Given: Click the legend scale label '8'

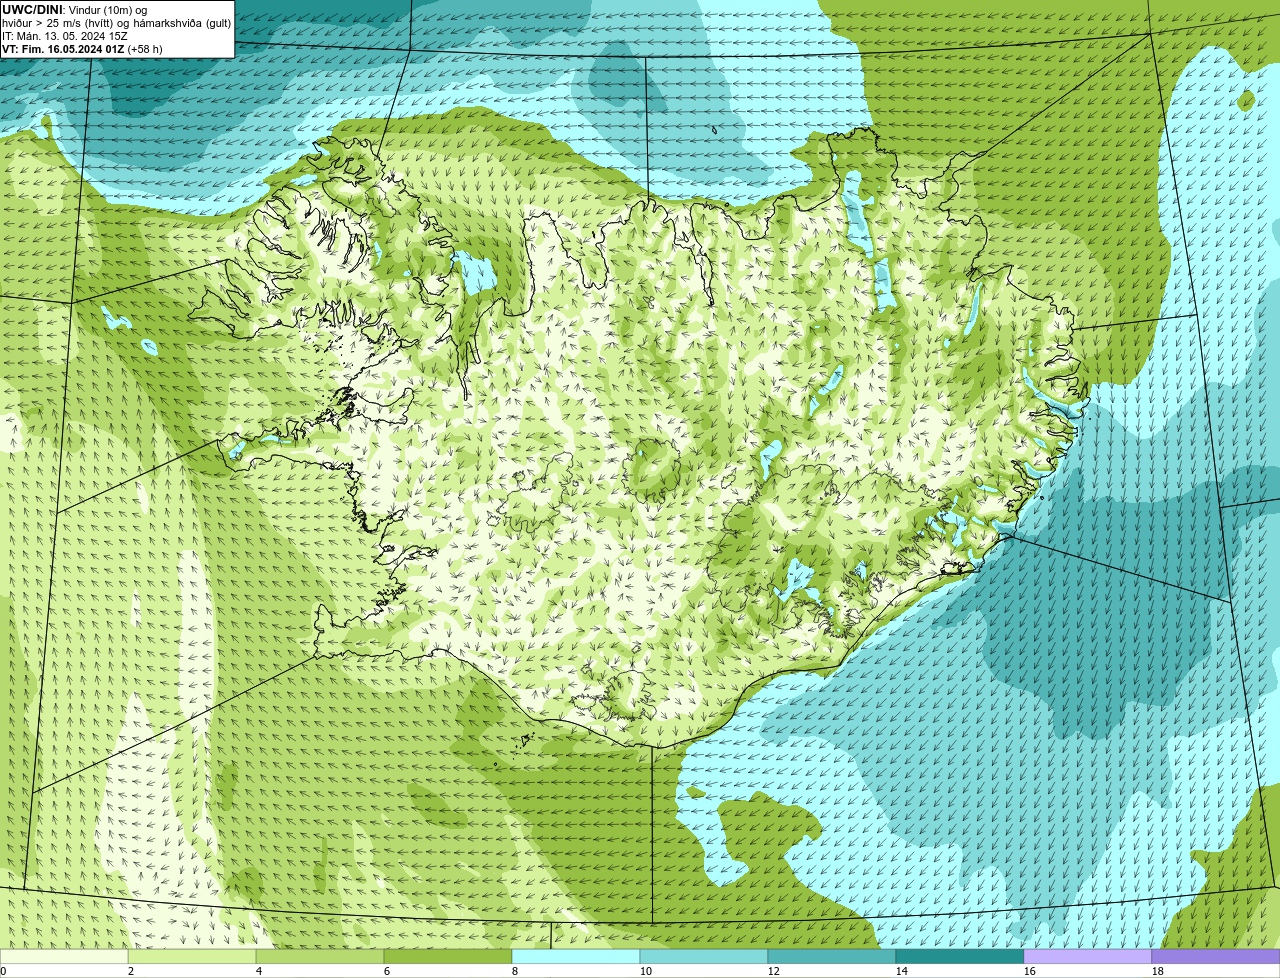Looking at the screenshot, I should [x=515, y=971].
